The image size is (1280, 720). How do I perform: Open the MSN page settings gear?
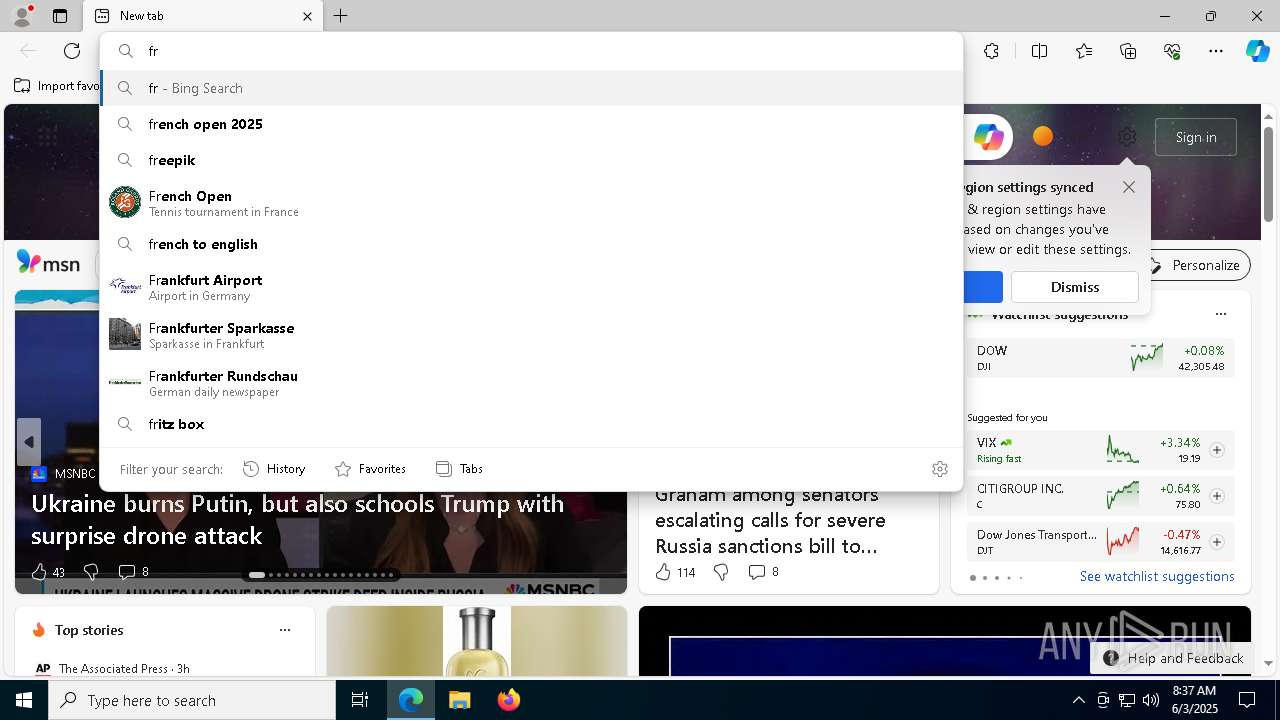click(x=1127, y=137)
